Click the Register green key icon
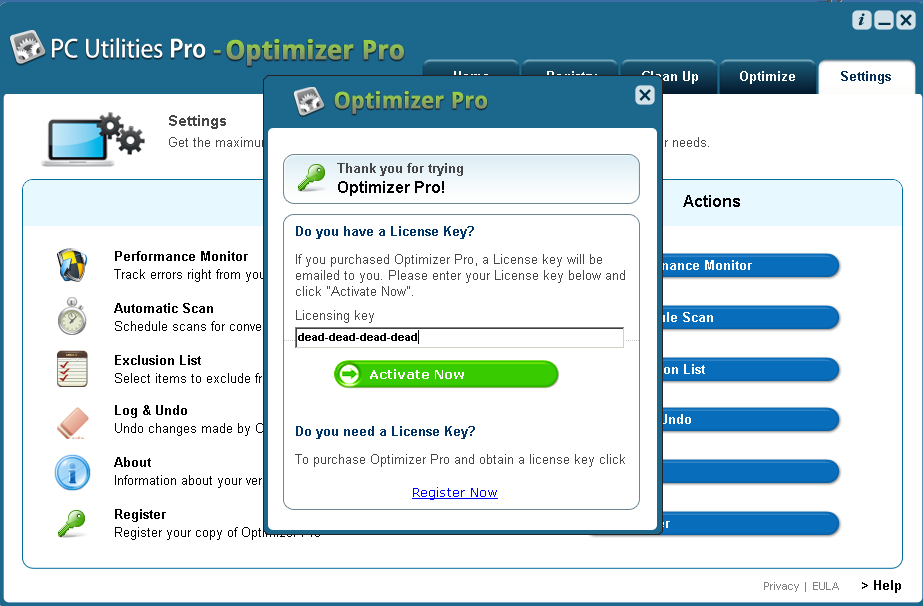The width and height of the screenshot is (923, 606). 72,523
